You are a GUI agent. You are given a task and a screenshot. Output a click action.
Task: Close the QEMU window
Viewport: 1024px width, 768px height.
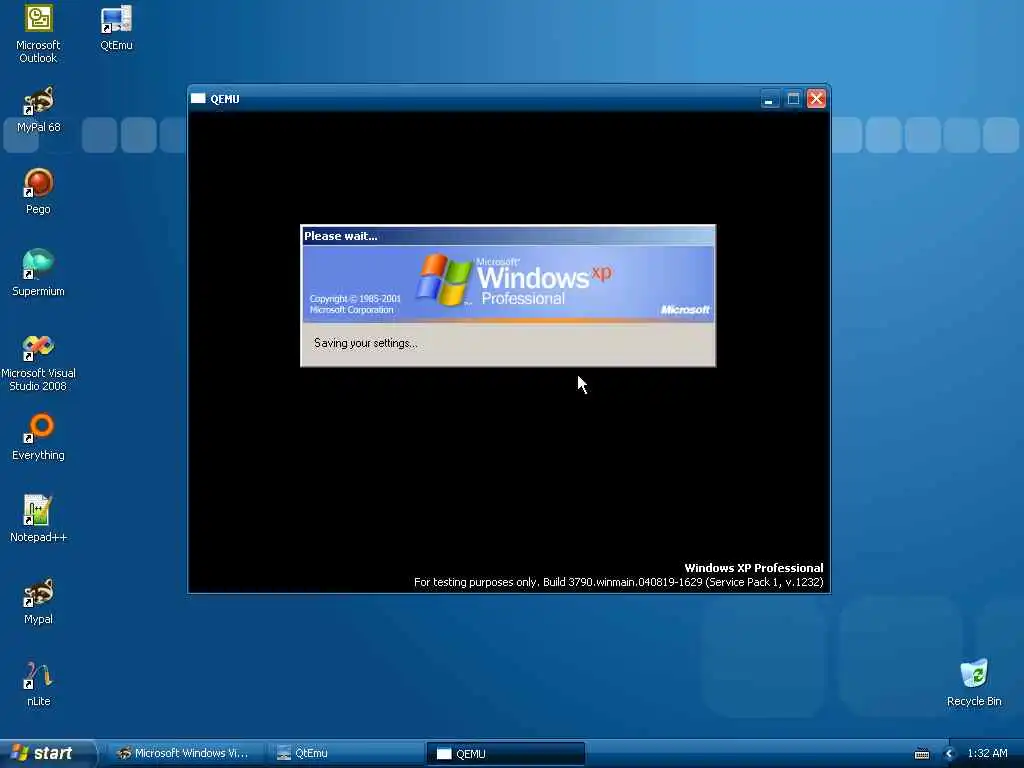pyautogui.click(x=816, y=99)
